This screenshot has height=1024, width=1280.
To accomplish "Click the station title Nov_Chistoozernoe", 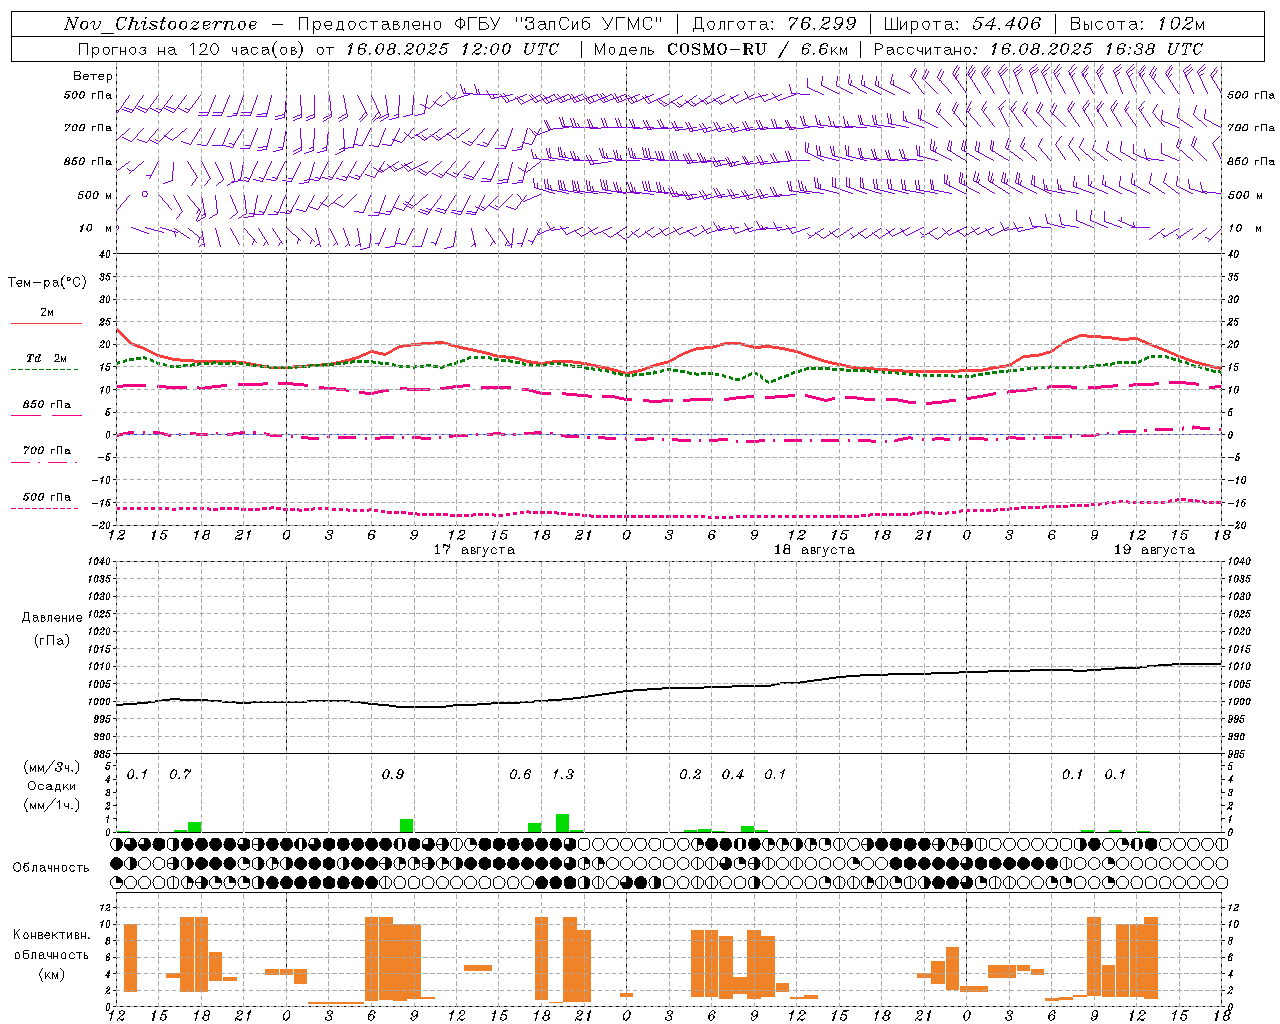I will [x=161, y=24].
